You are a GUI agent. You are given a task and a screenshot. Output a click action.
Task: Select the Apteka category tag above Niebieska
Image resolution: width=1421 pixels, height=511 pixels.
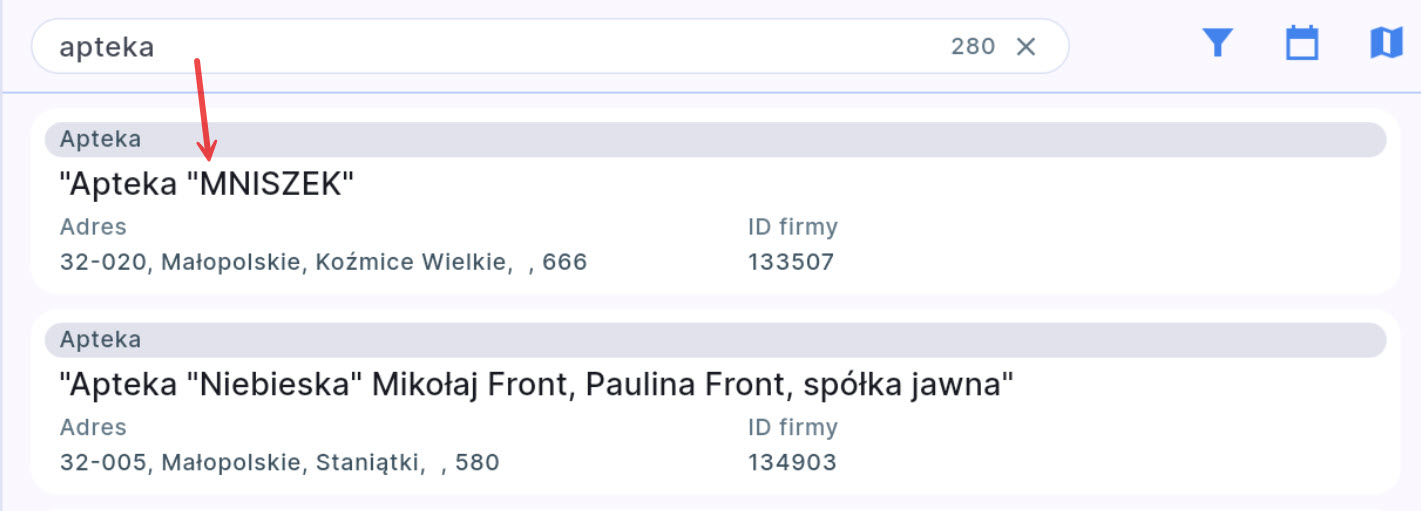coord(100,340)
